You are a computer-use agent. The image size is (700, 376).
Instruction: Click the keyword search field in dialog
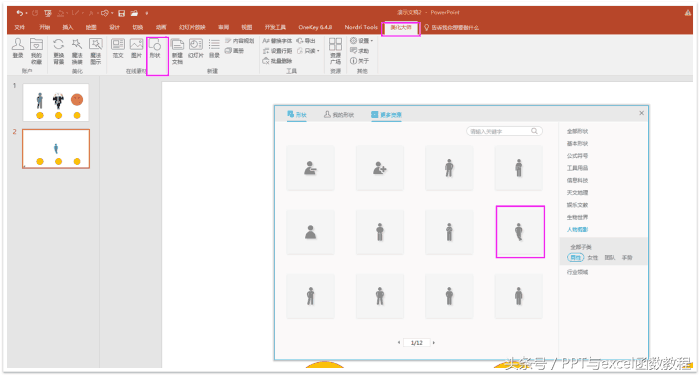(x=504, y=131)
